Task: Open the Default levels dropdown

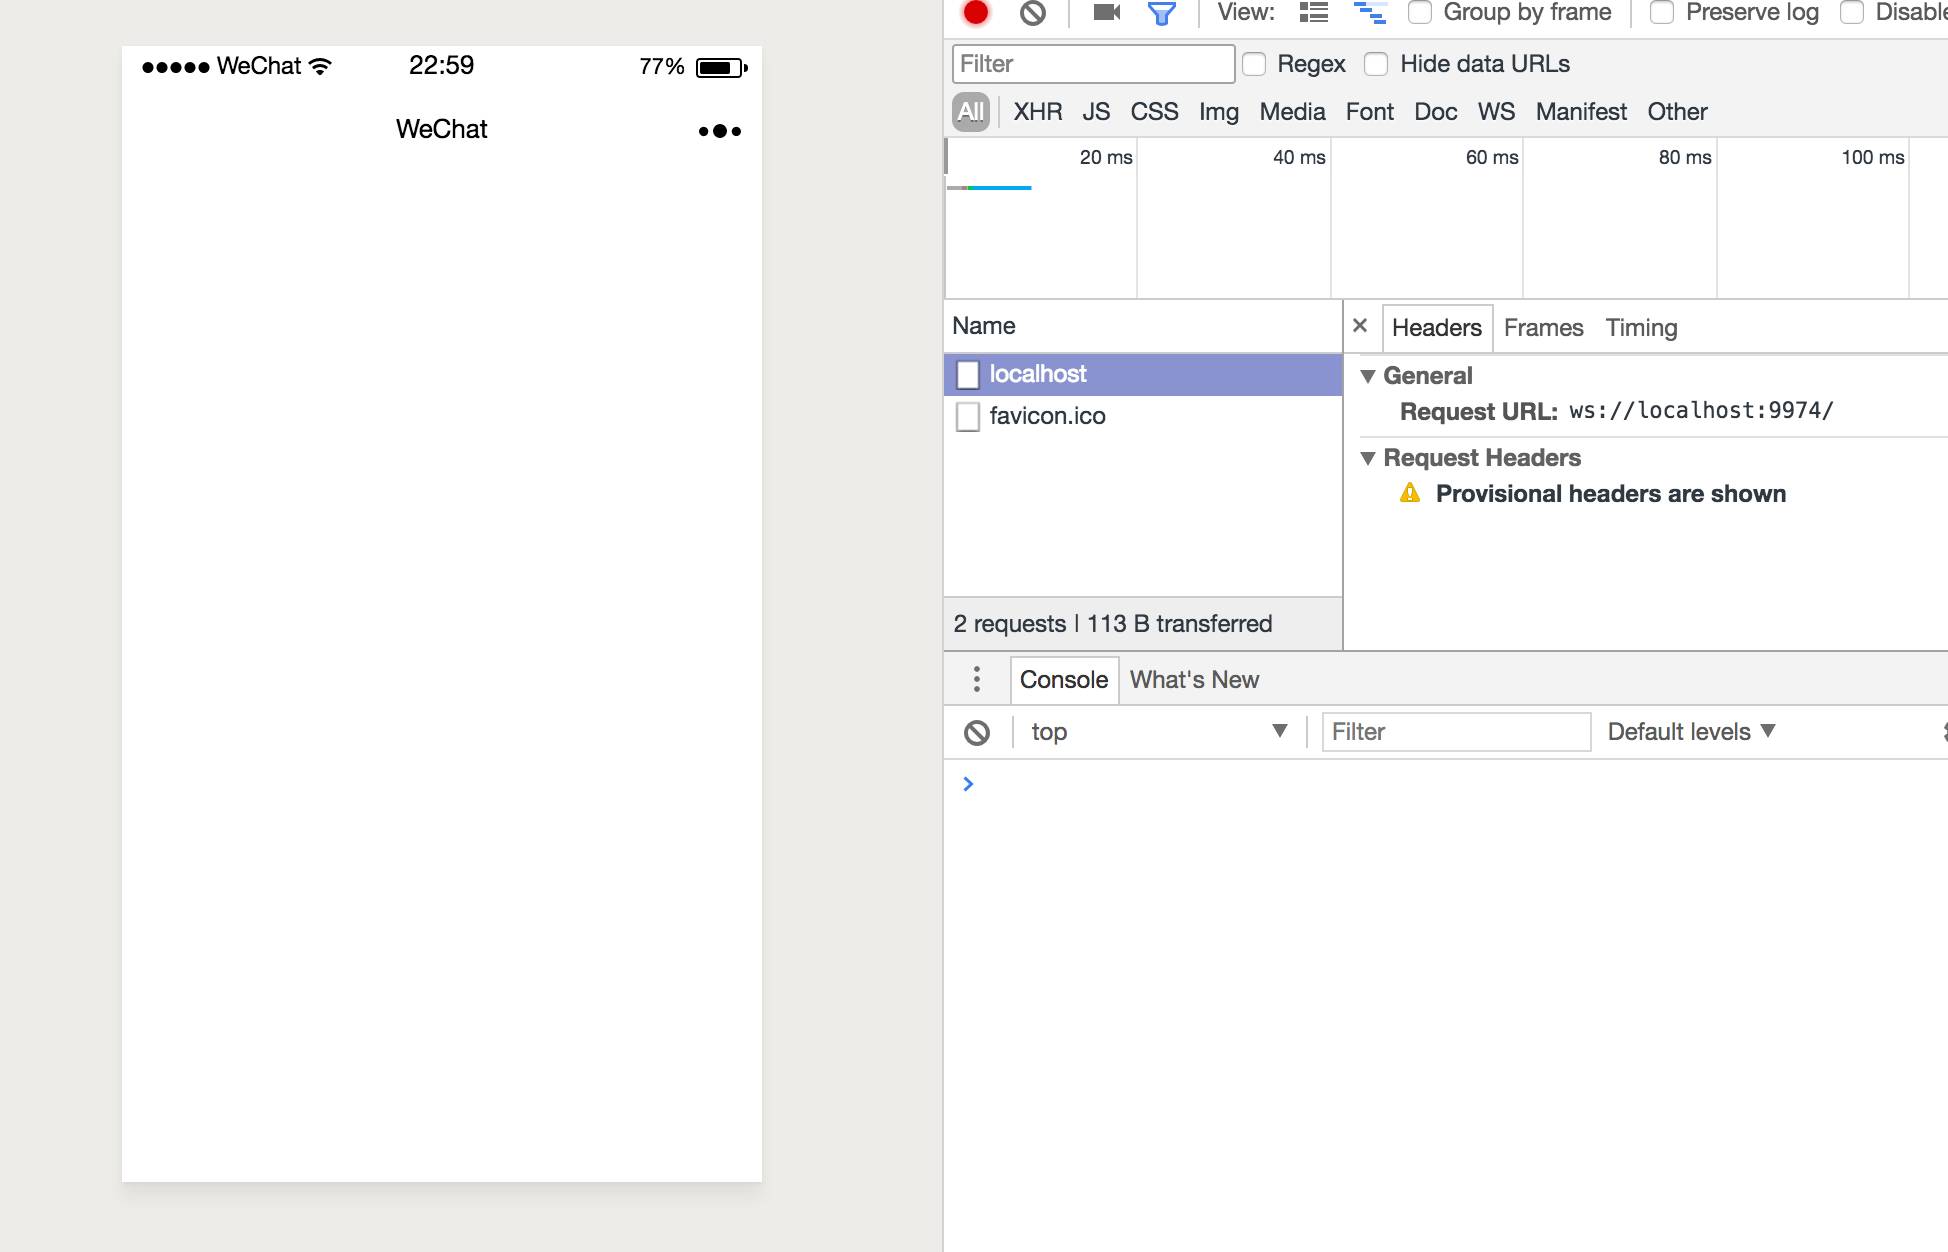Action: 1690,732
